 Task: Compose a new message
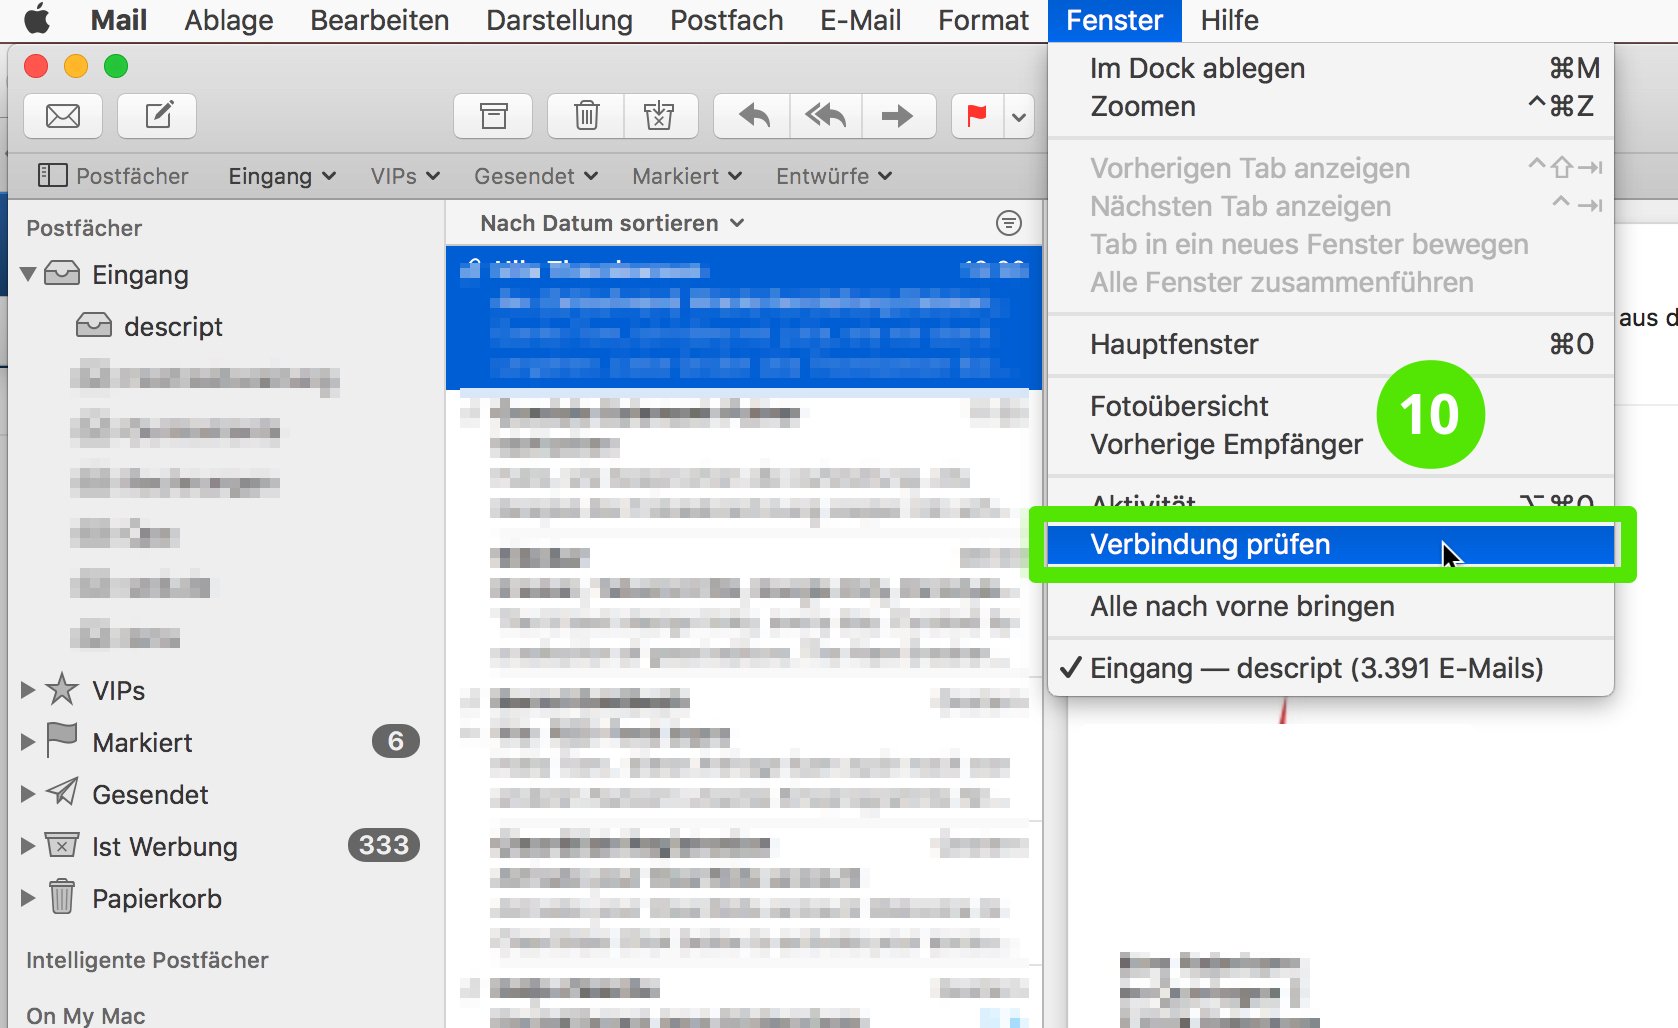coord(157,116)
